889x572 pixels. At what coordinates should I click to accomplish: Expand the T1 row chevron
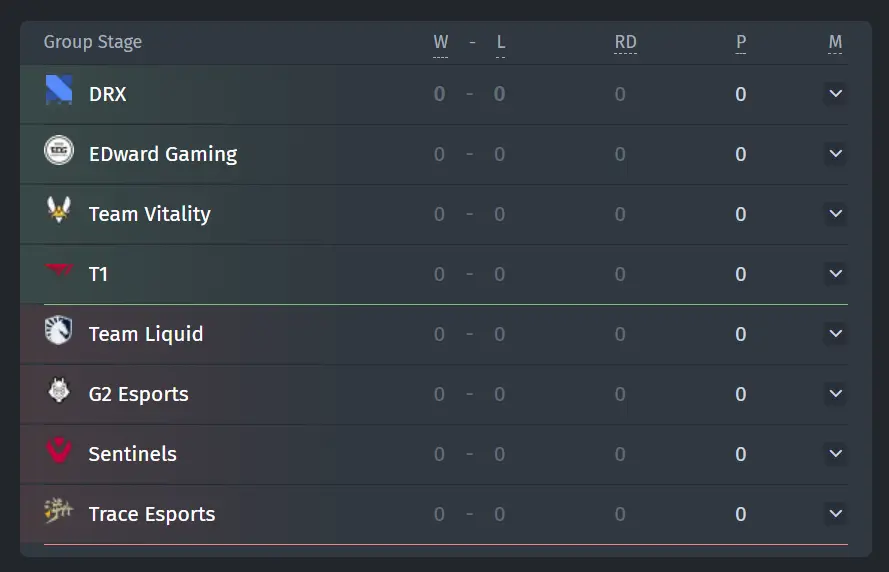click(x=835, y=274)
